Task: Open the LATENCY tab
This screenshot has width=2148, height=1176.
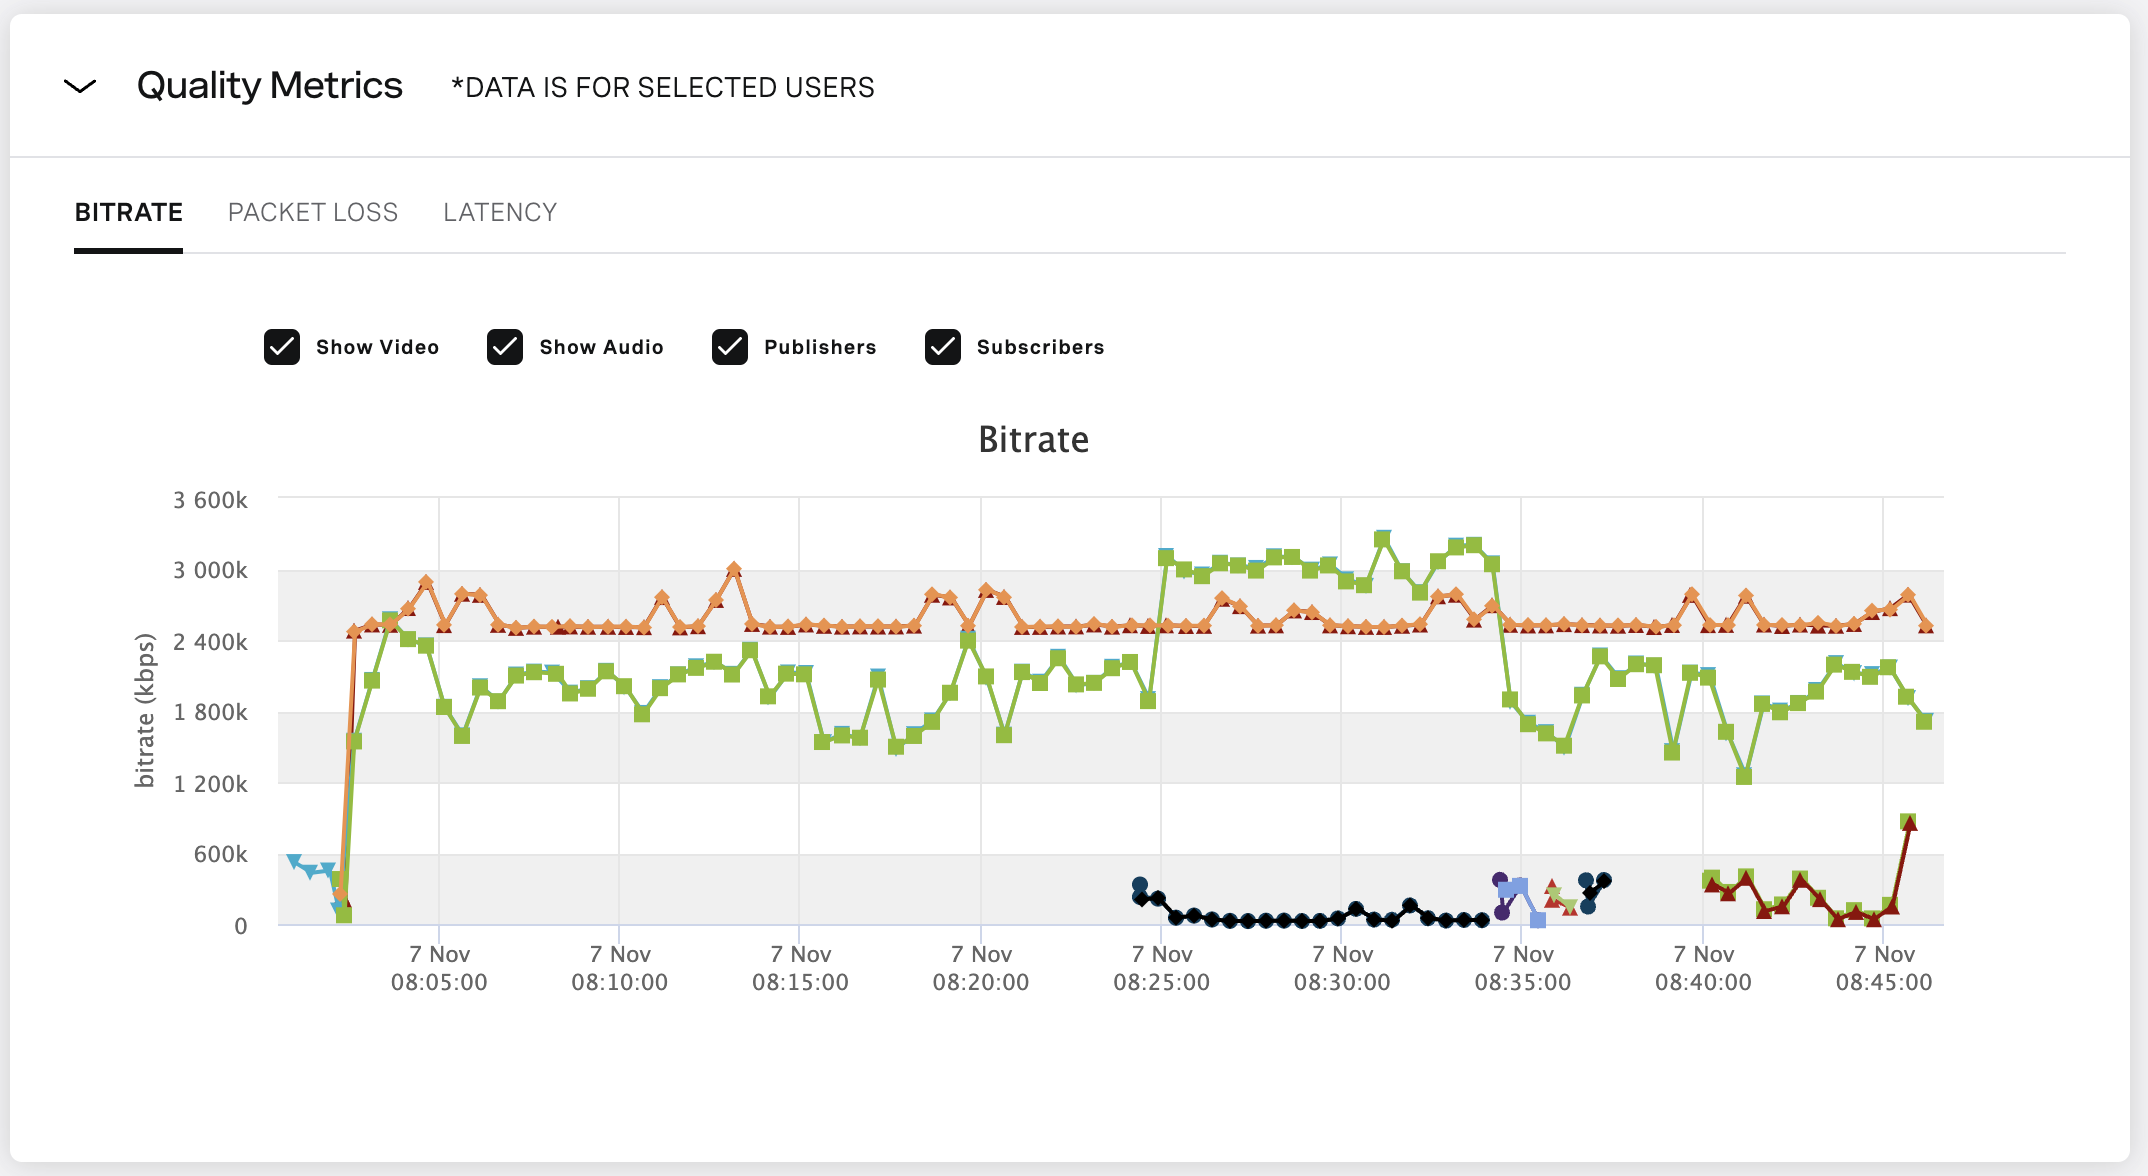Action: [499, 212]
